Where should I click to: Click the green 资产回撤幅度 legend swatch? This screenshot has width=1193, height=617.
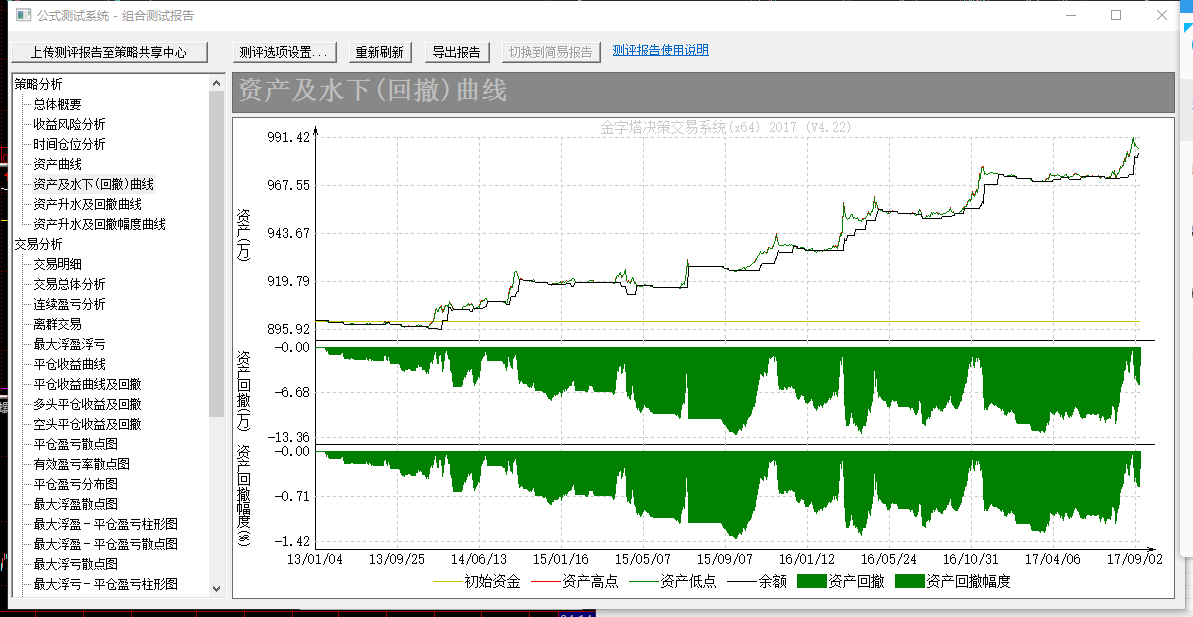909,581
